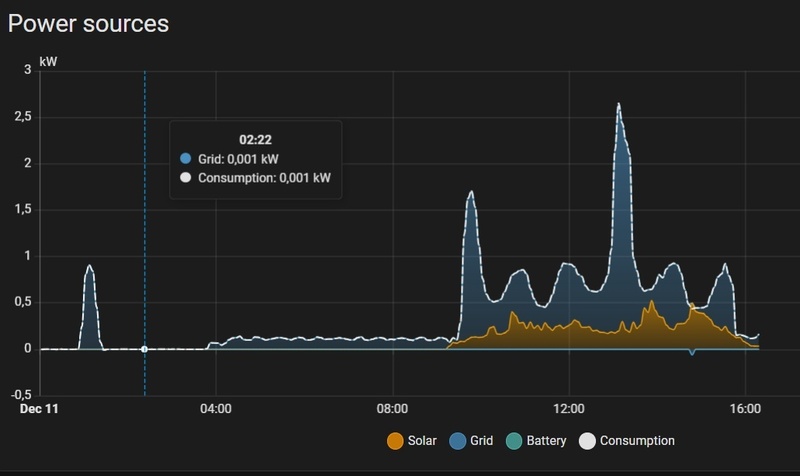
Task: Click the 'Dec 11' date axis label
Action: [39, 409]
